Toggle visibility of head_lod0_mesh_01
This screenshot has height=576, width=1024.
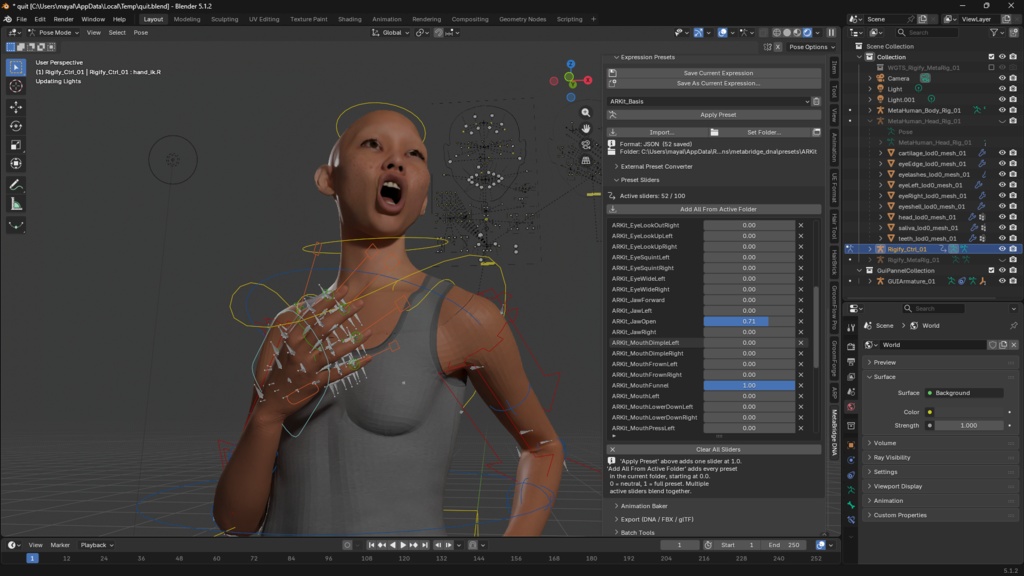click(1002, 217)
